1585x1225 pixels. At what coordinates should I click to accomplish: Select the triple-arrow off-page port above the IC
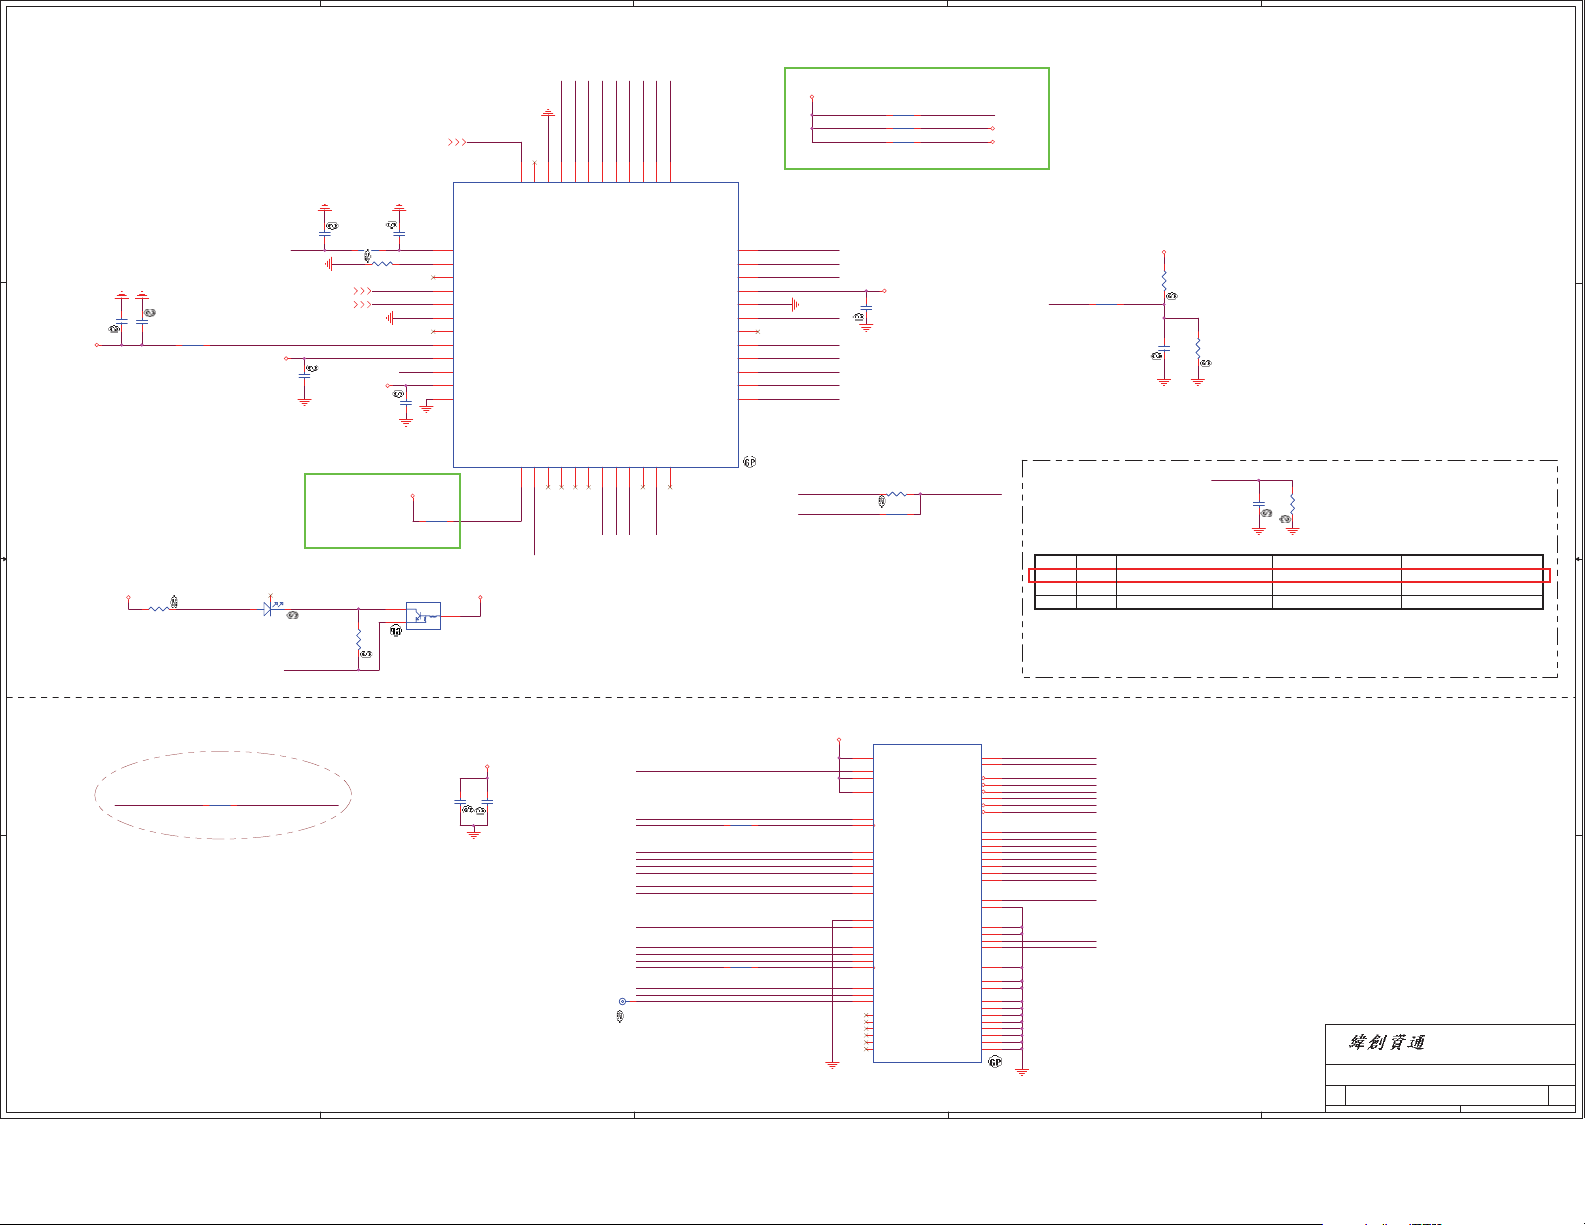click(457, 142)
